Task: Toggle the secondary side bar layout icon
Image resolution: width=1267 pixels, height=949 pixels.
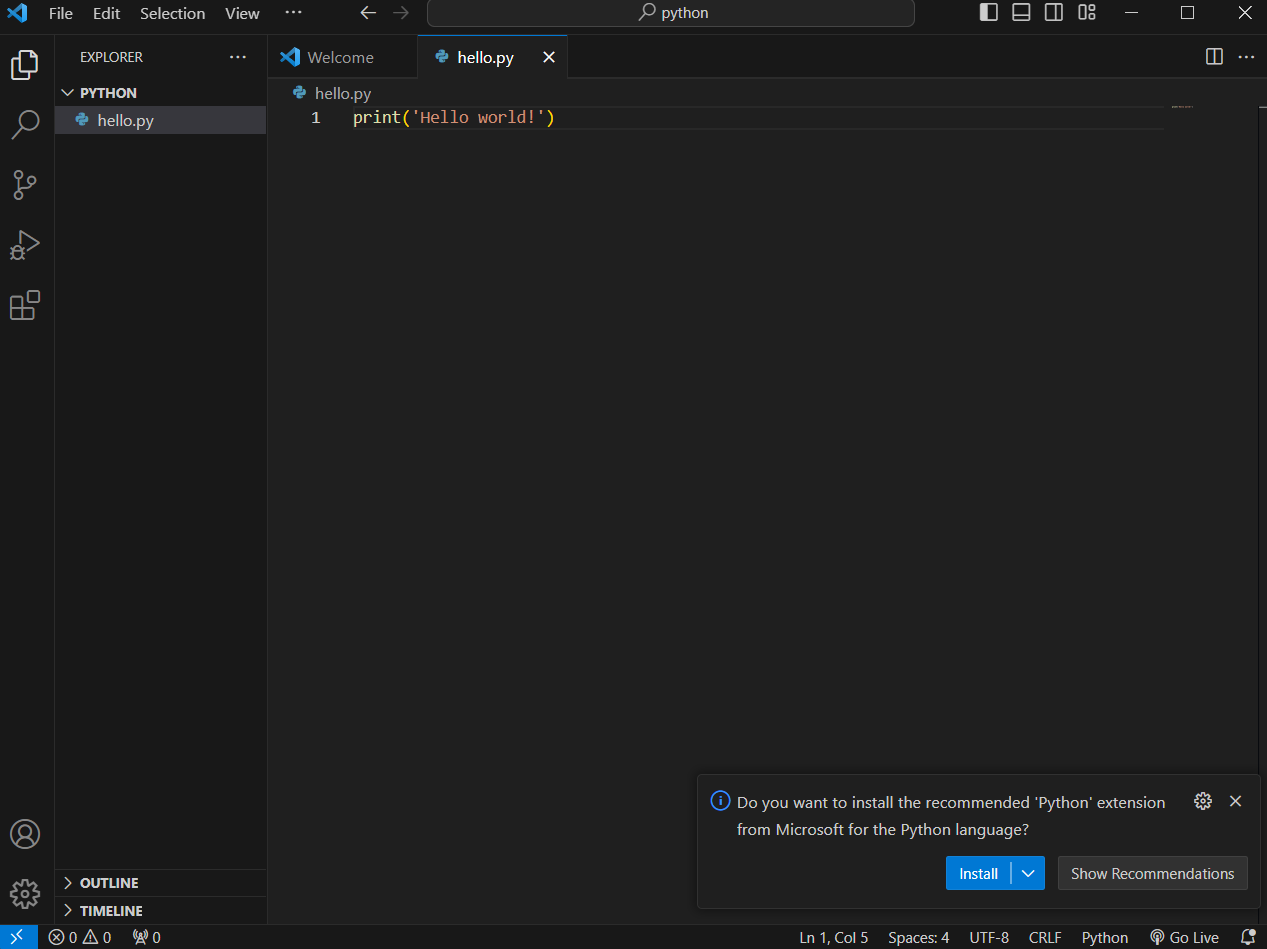Action: (1054, 13)
